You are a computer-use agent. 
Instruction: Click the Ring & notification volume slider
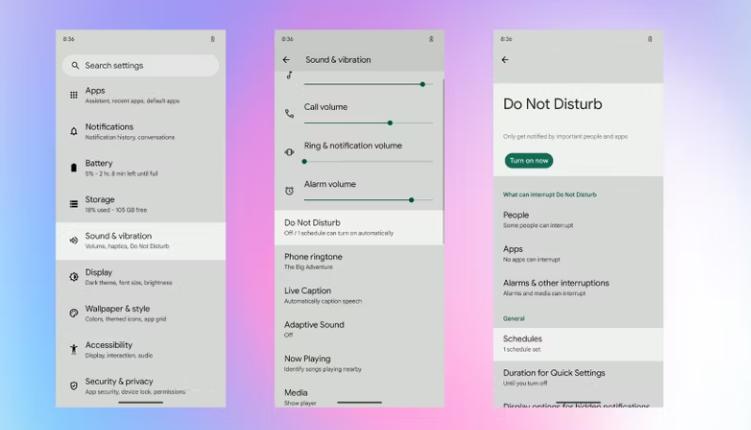click(368, 161)
